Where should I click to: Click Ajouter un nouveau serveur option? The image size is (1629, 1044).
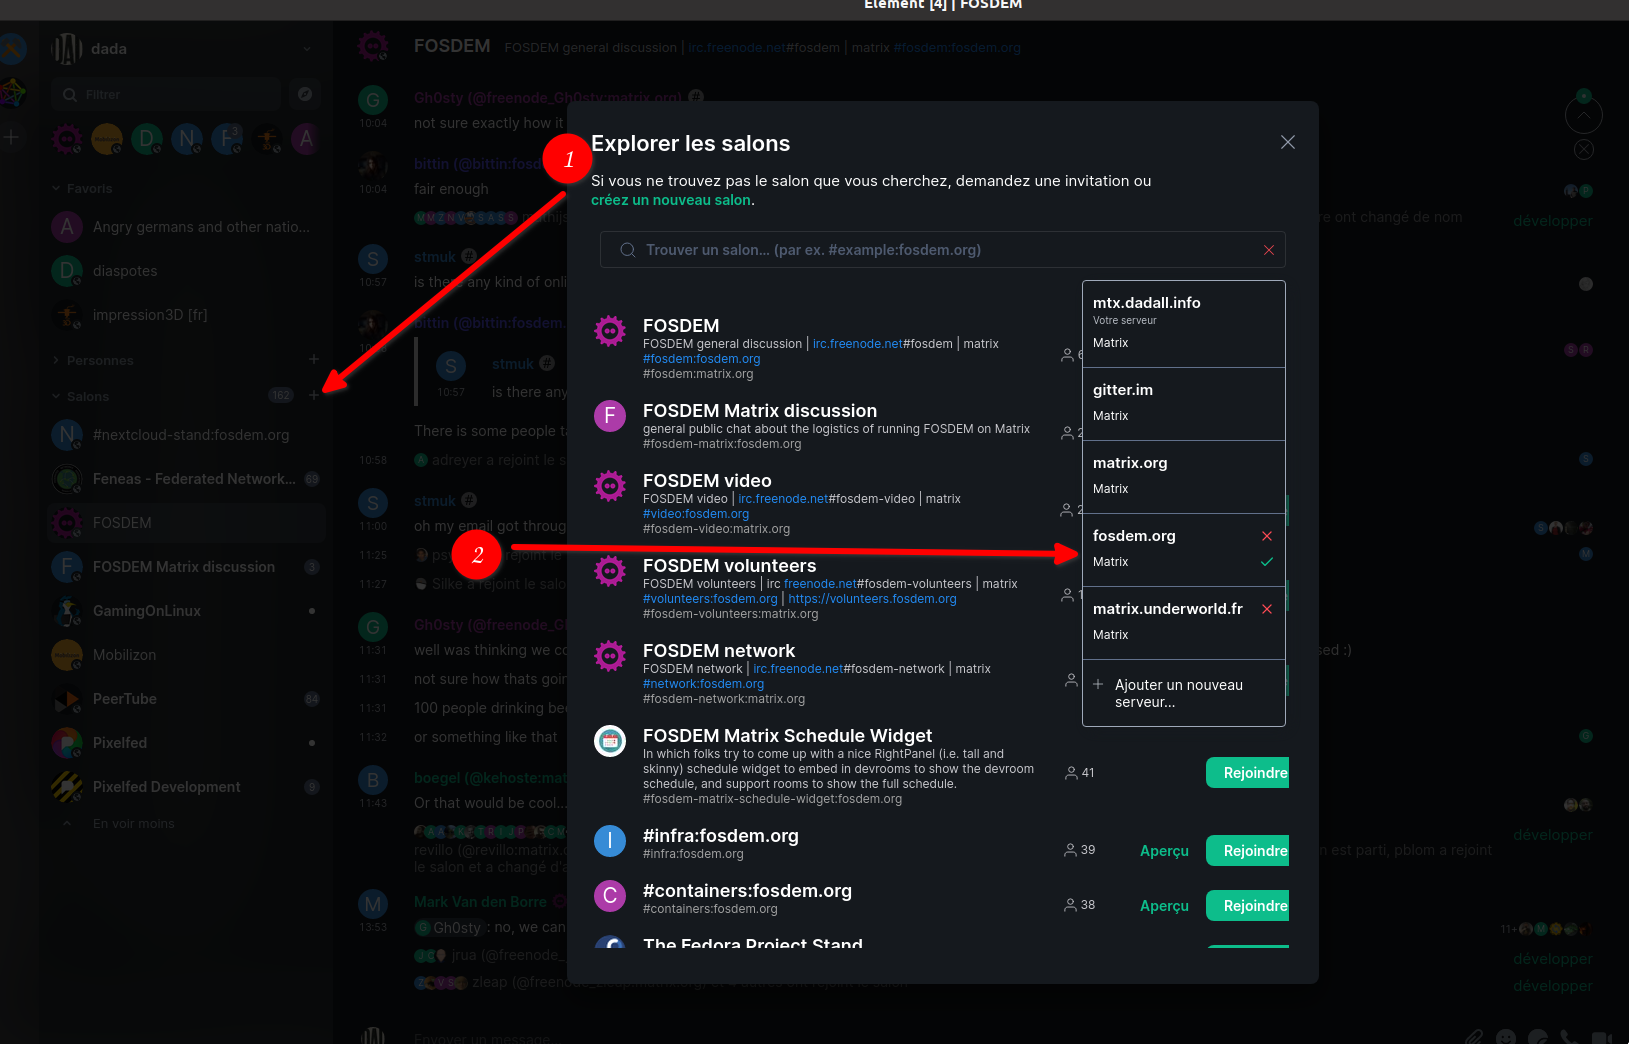[x=1184, y=693]
